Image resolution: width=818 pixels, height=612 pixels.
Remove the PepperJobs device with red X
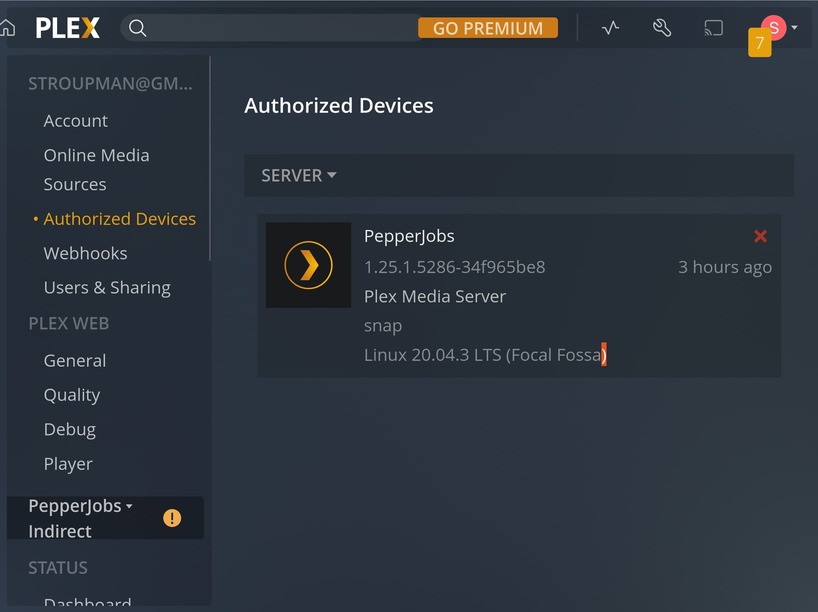(x=760, y=236)
